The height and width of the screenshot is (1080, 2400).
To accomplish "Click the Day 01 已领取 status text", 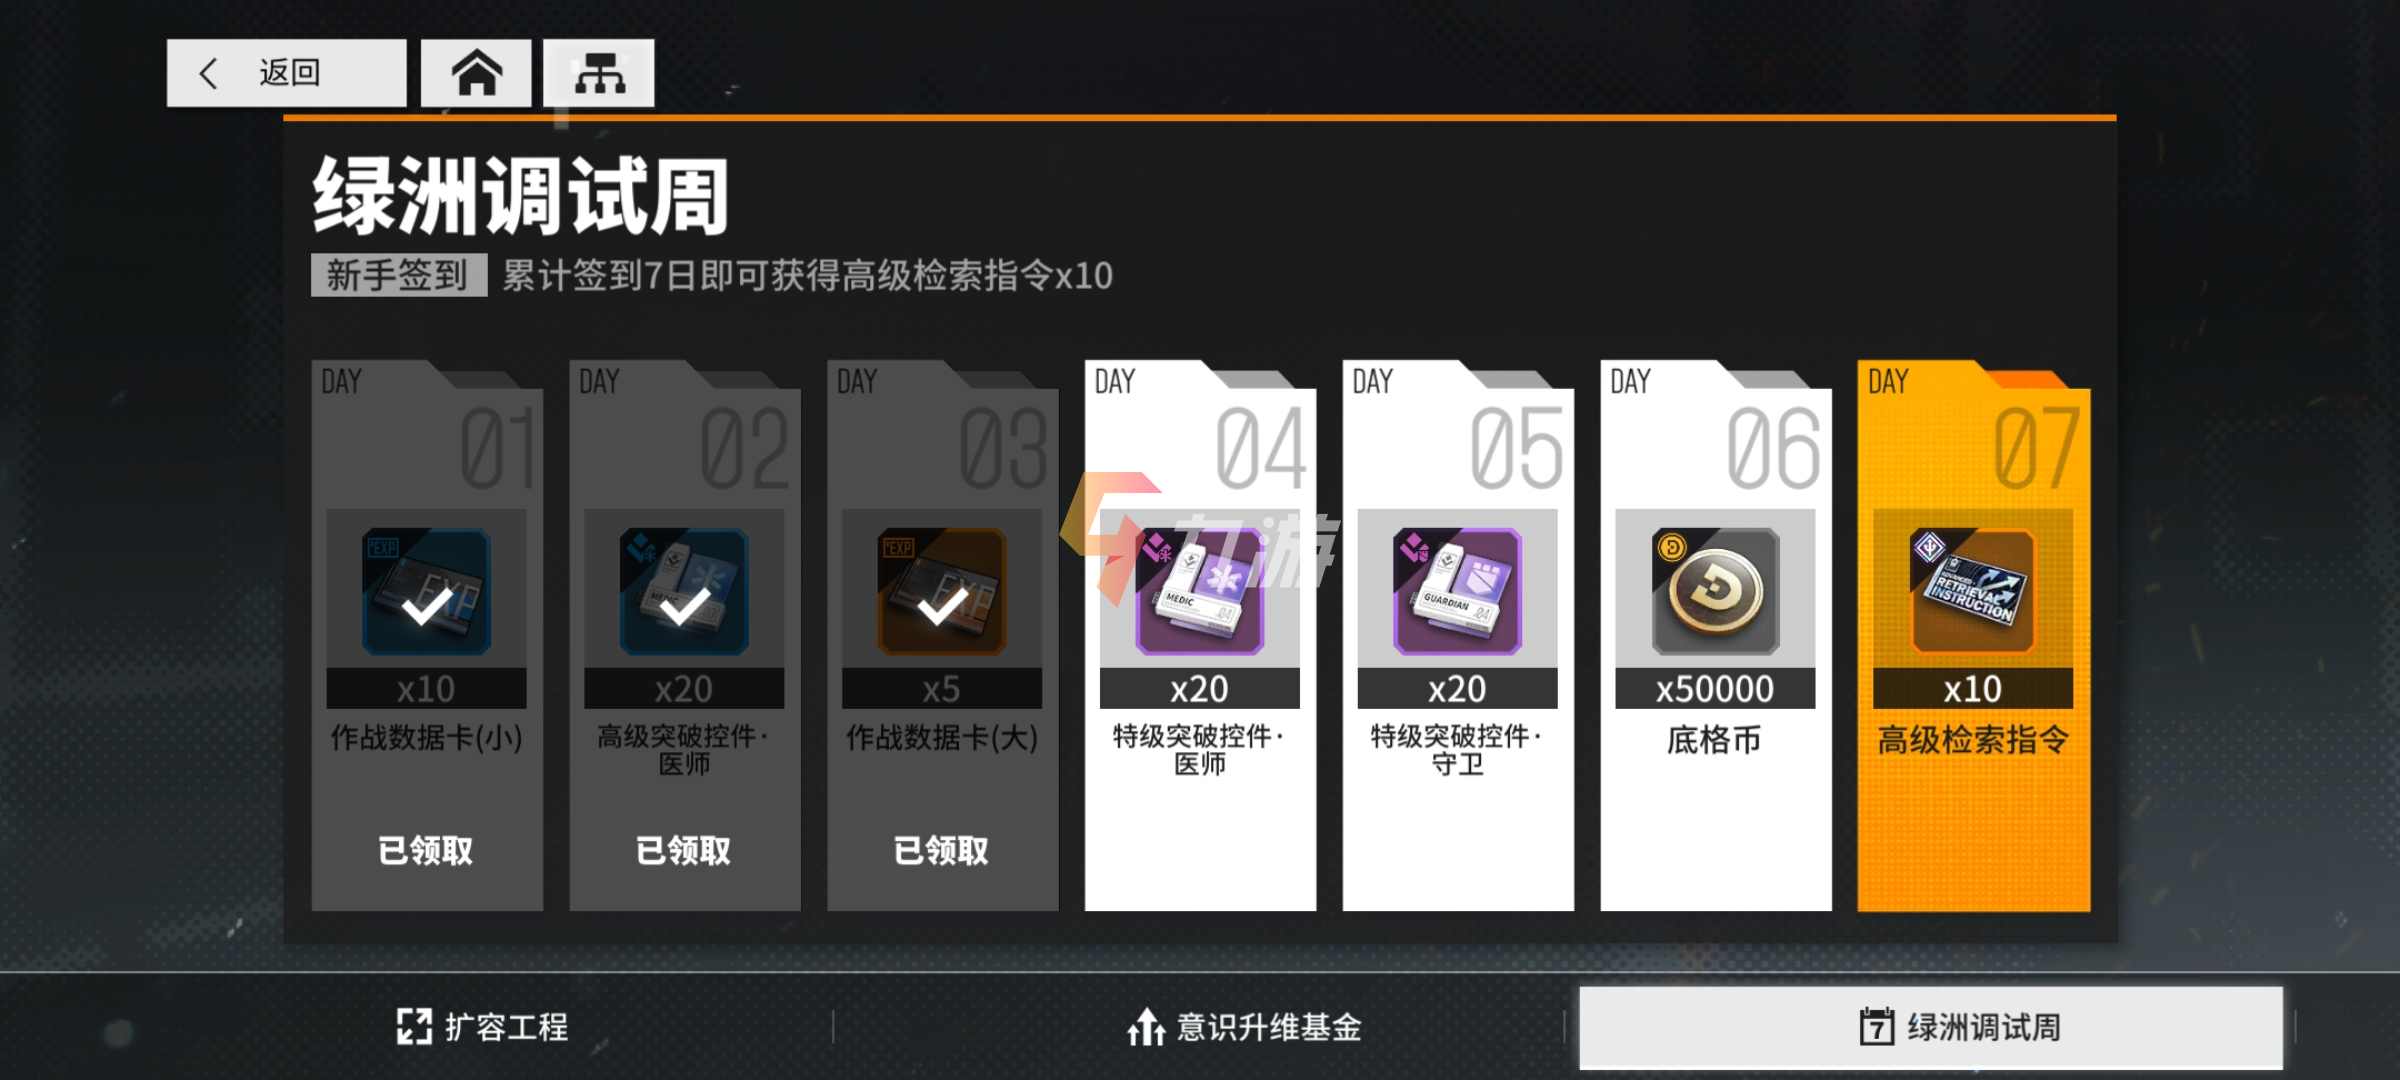I will click(426, 850).
